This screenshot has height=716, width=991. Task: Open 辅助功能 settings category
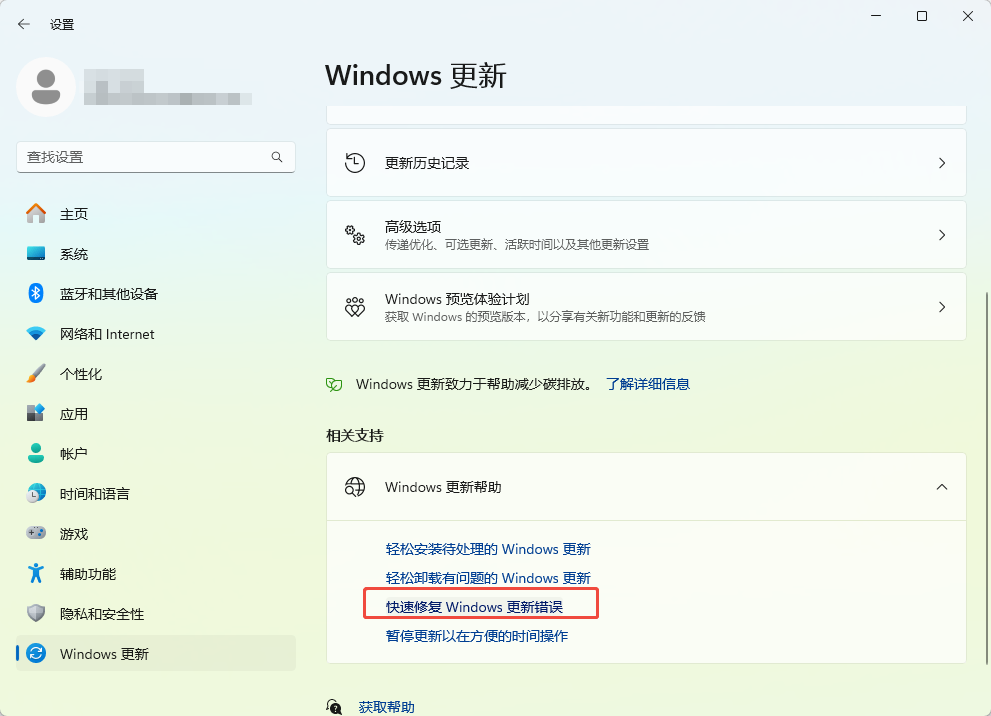[x=155, y=573]
